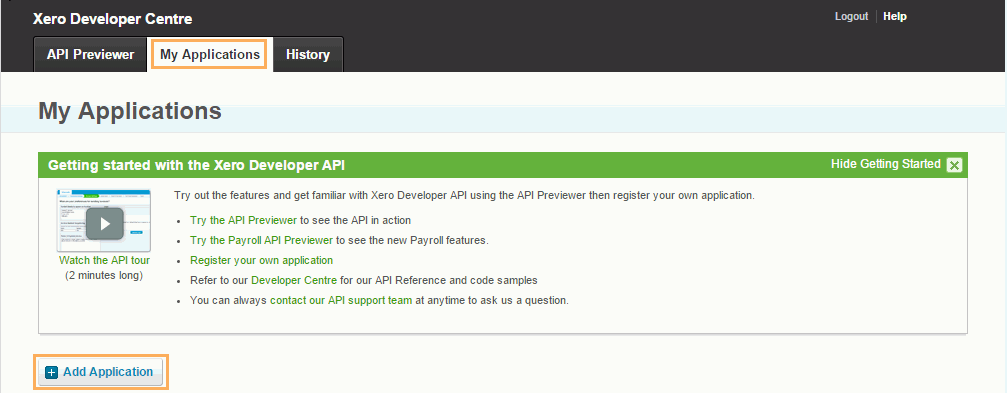The height and width of the screenshot is (393, 1007).
Task: Click the Xero Developer Centre title
Action: pyautogui.click(x=112, y=19)
